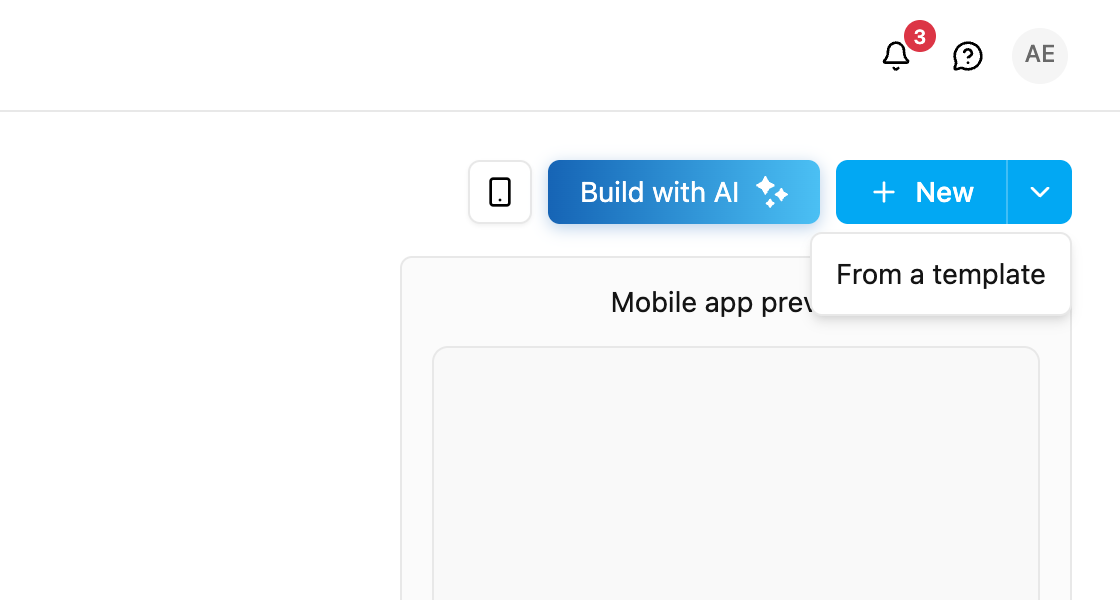Open account options via AE initials

coord(1040,56)
